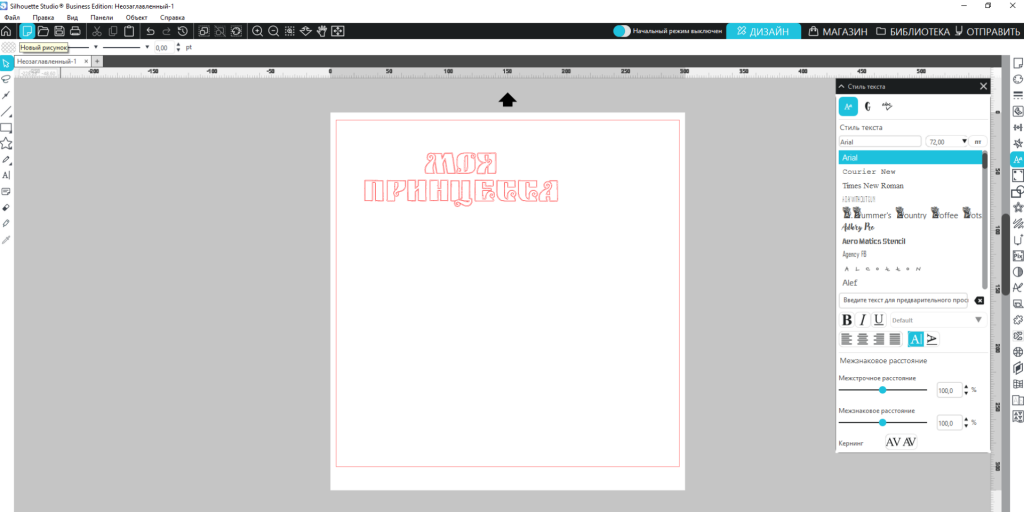The image size is (1024, 512).
Task: Paste from clipboard using the Paste icon
Action: [129, 31]
